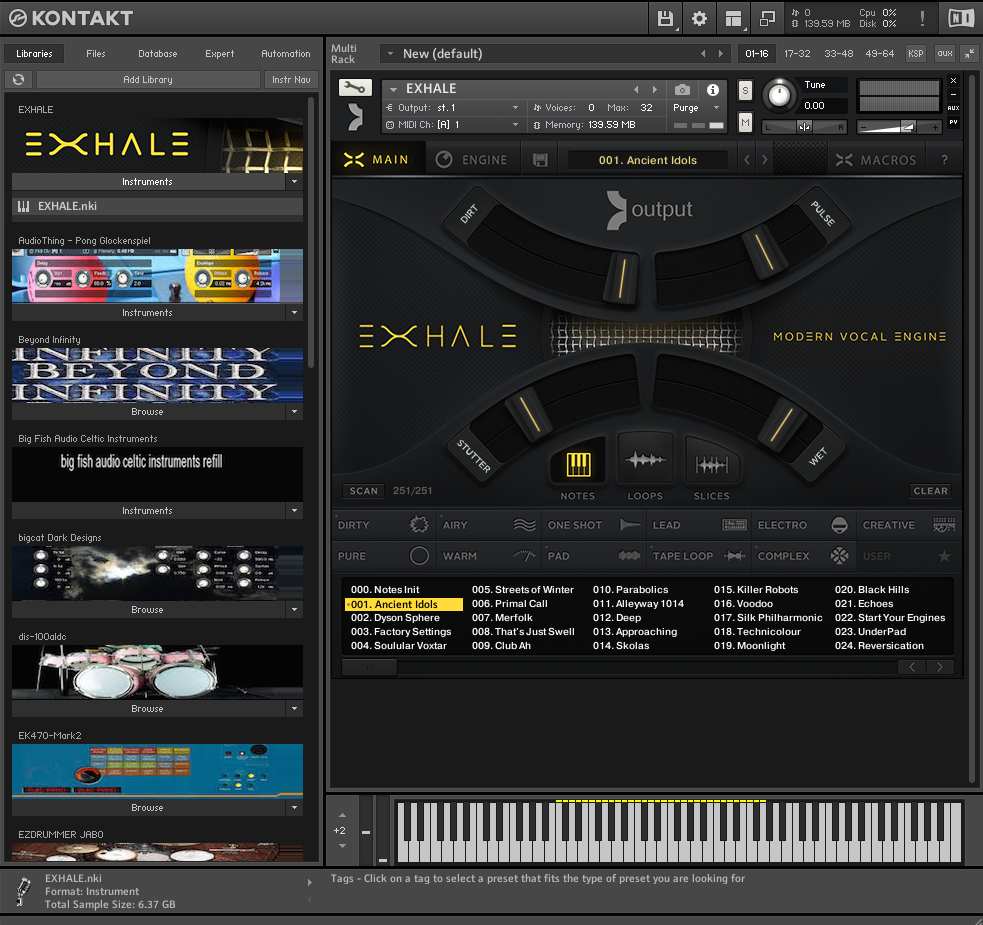Click previous instrument arrow in EXHALE header
The image size is (983, 925).
[x=636, y=90]
